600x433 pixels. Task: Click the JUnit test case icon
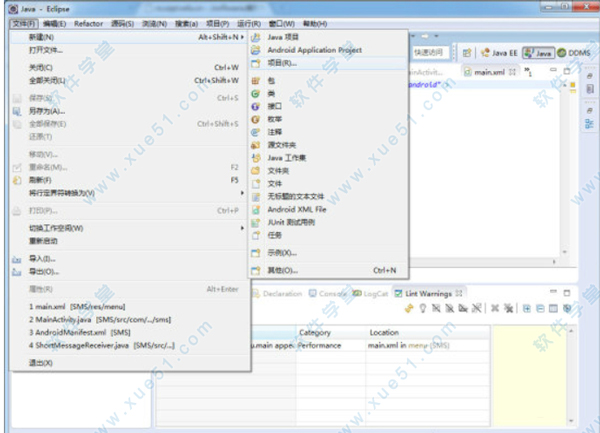point(256,223)
